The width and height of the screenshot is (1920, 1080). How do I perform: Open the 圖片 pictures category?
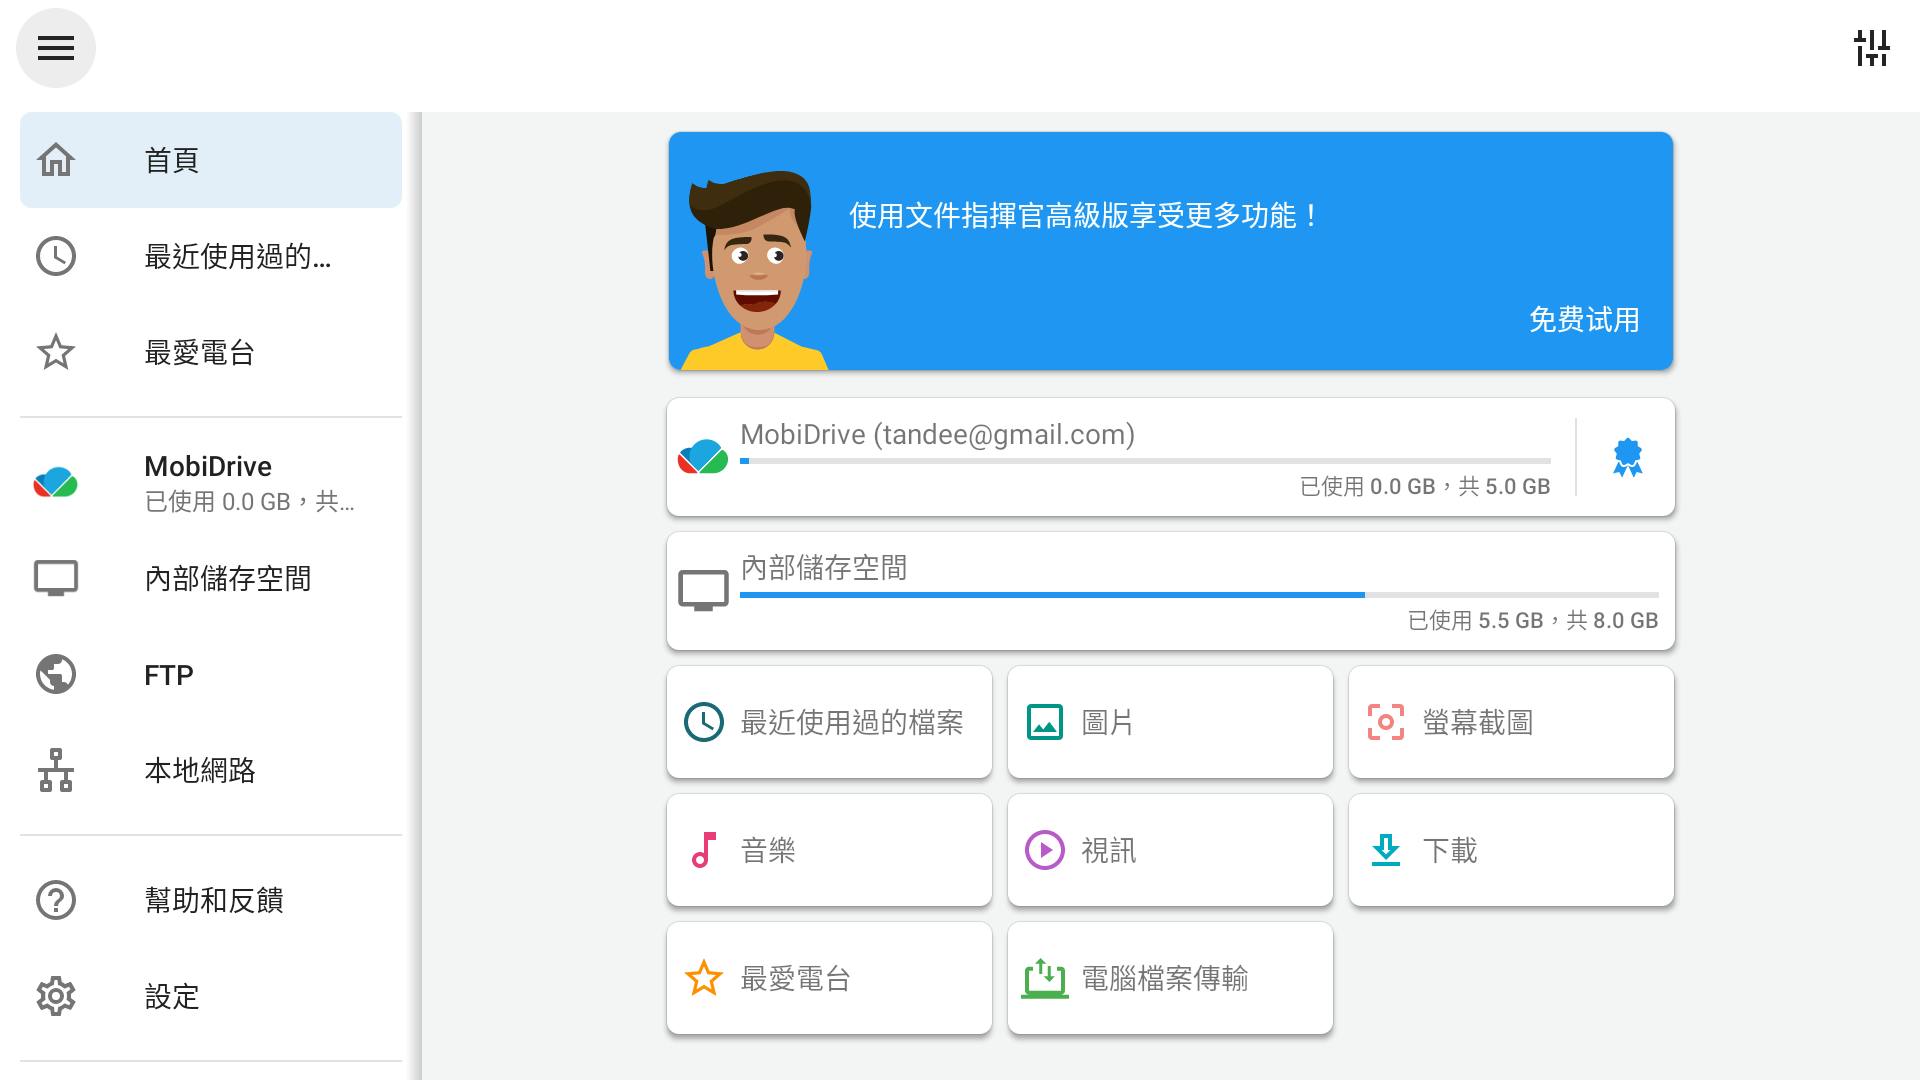(1170, 722)
